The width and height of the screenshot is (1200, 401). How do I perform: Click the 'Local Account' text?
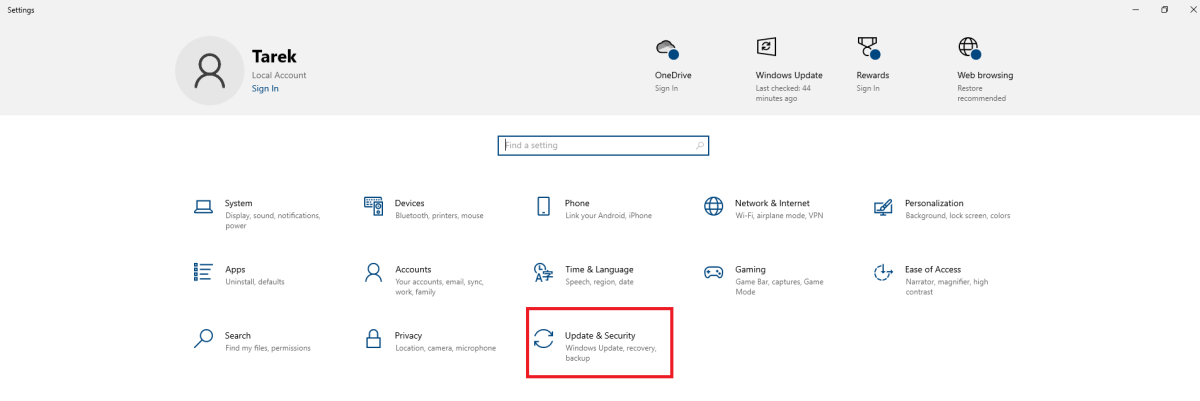(x=279, y=75)
